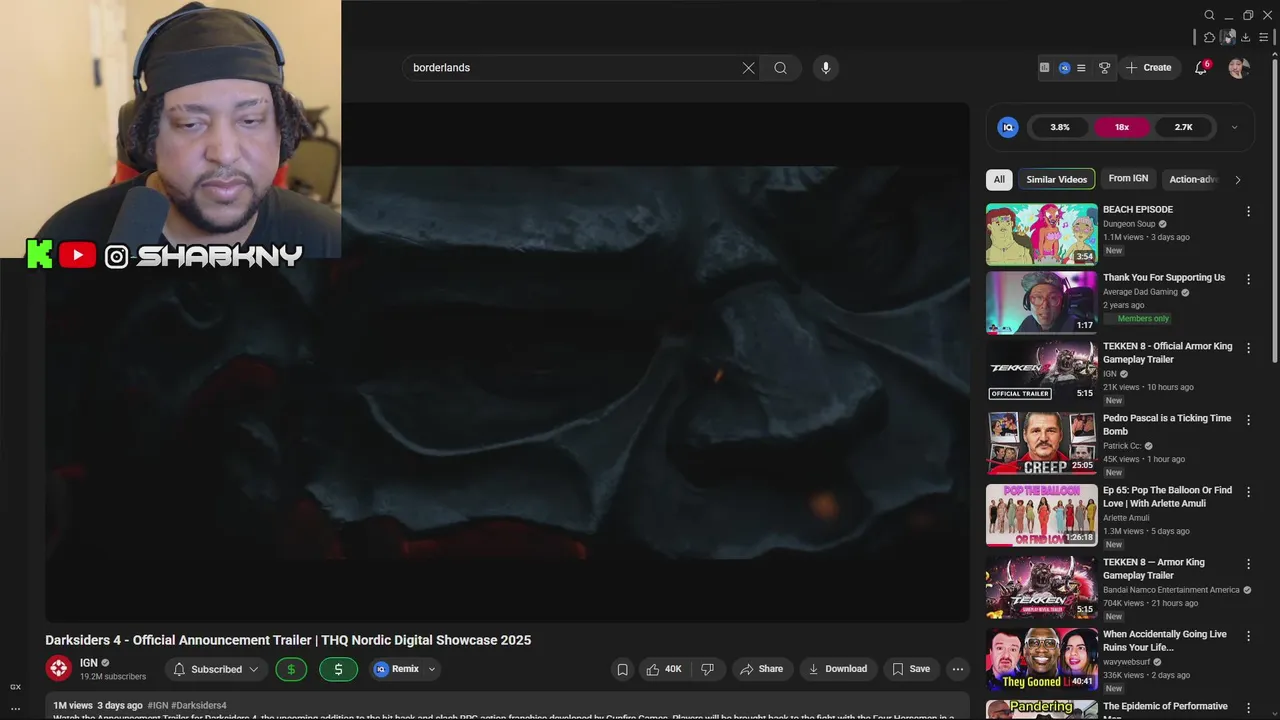Open options for Pedro Pascal video
Image resolution: width=1280 pixels, height=720 pixels.
1248,419
